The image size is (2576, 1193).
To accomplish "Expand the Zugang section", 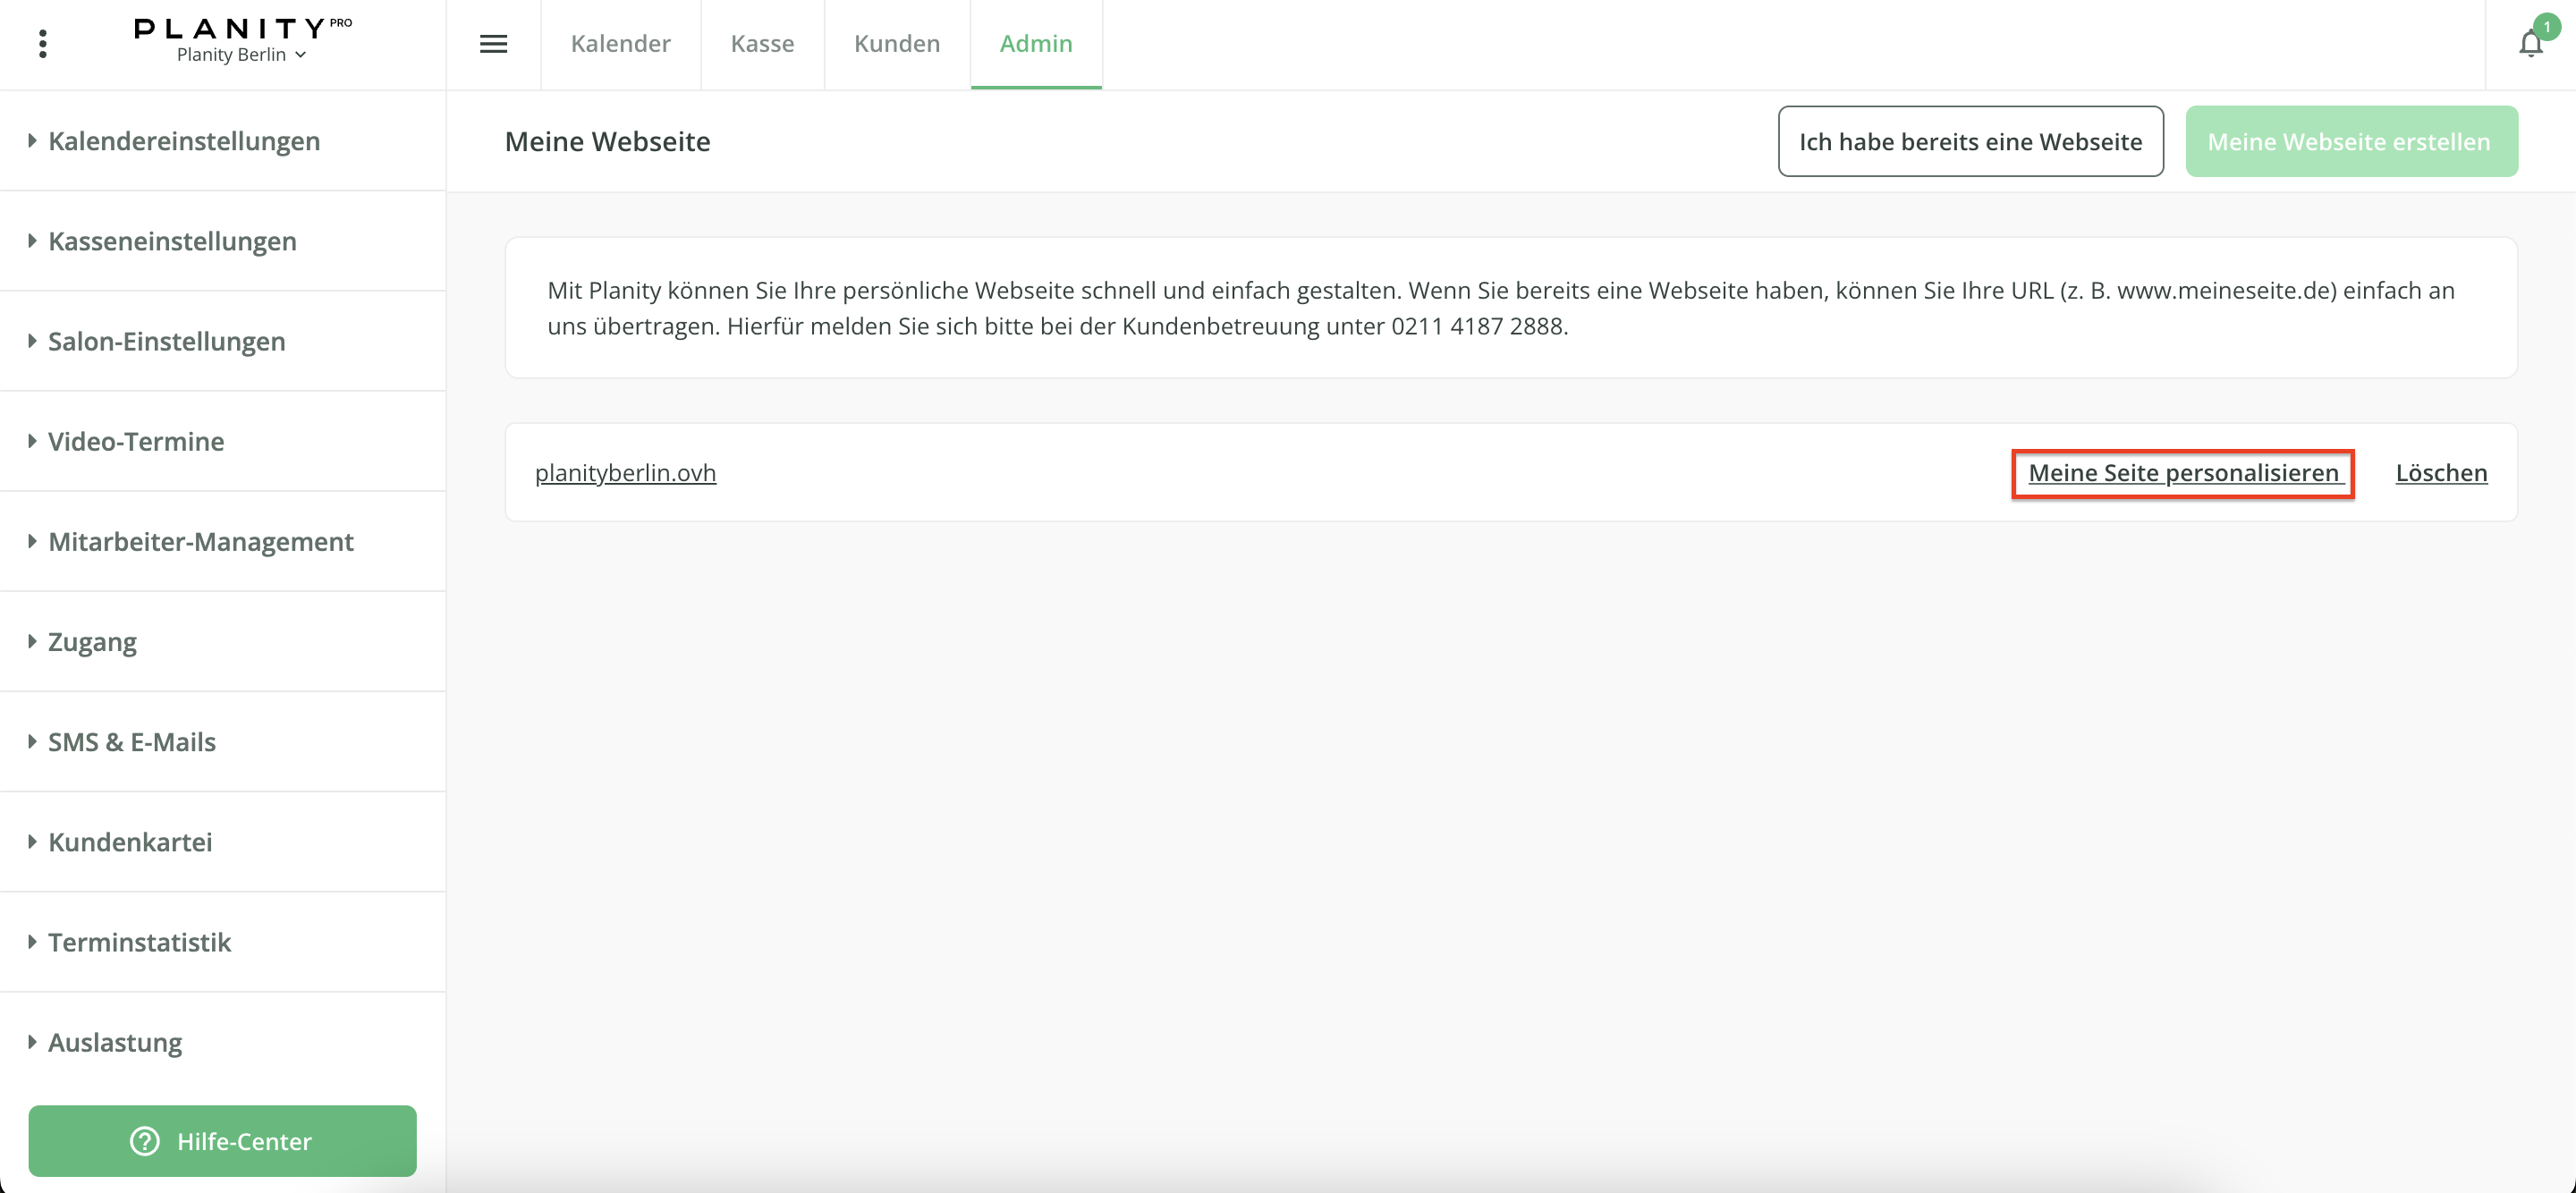I will [x=92, y=641].
